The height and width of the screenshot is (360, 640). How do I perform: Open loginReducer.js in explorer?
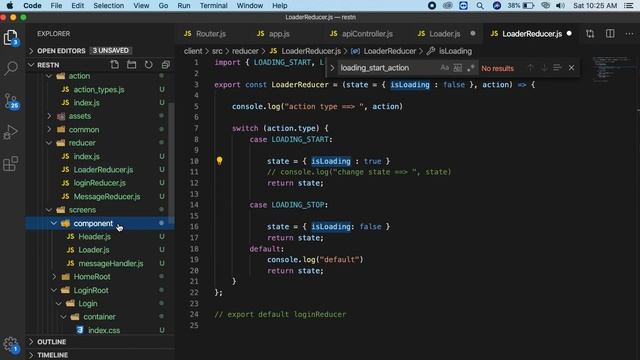pyautogui.click(x=99, y=183)
